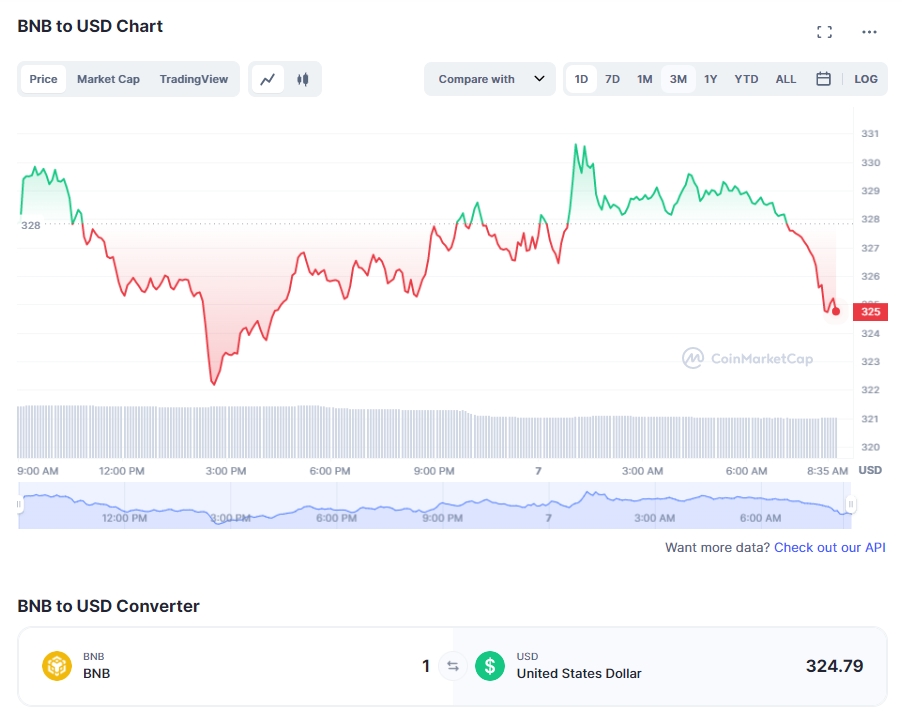
Task: Set chart range to 7D
Action: click(612, 79)
